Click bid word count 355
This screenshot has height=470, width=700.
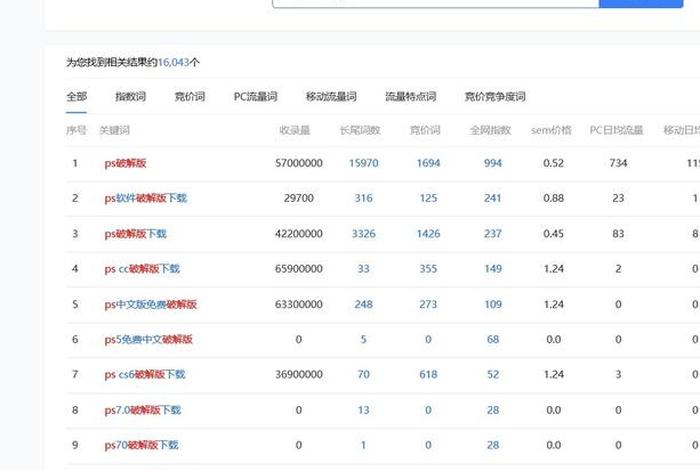428,269
